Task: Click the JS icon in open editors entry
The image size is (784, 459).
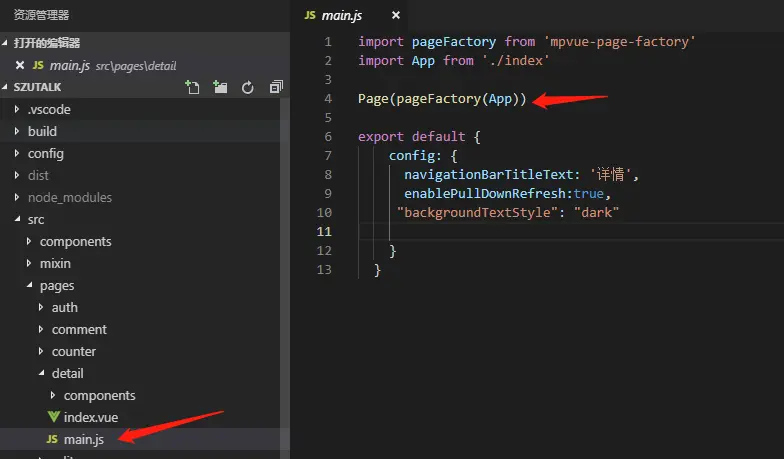Action: click(38, 65)
